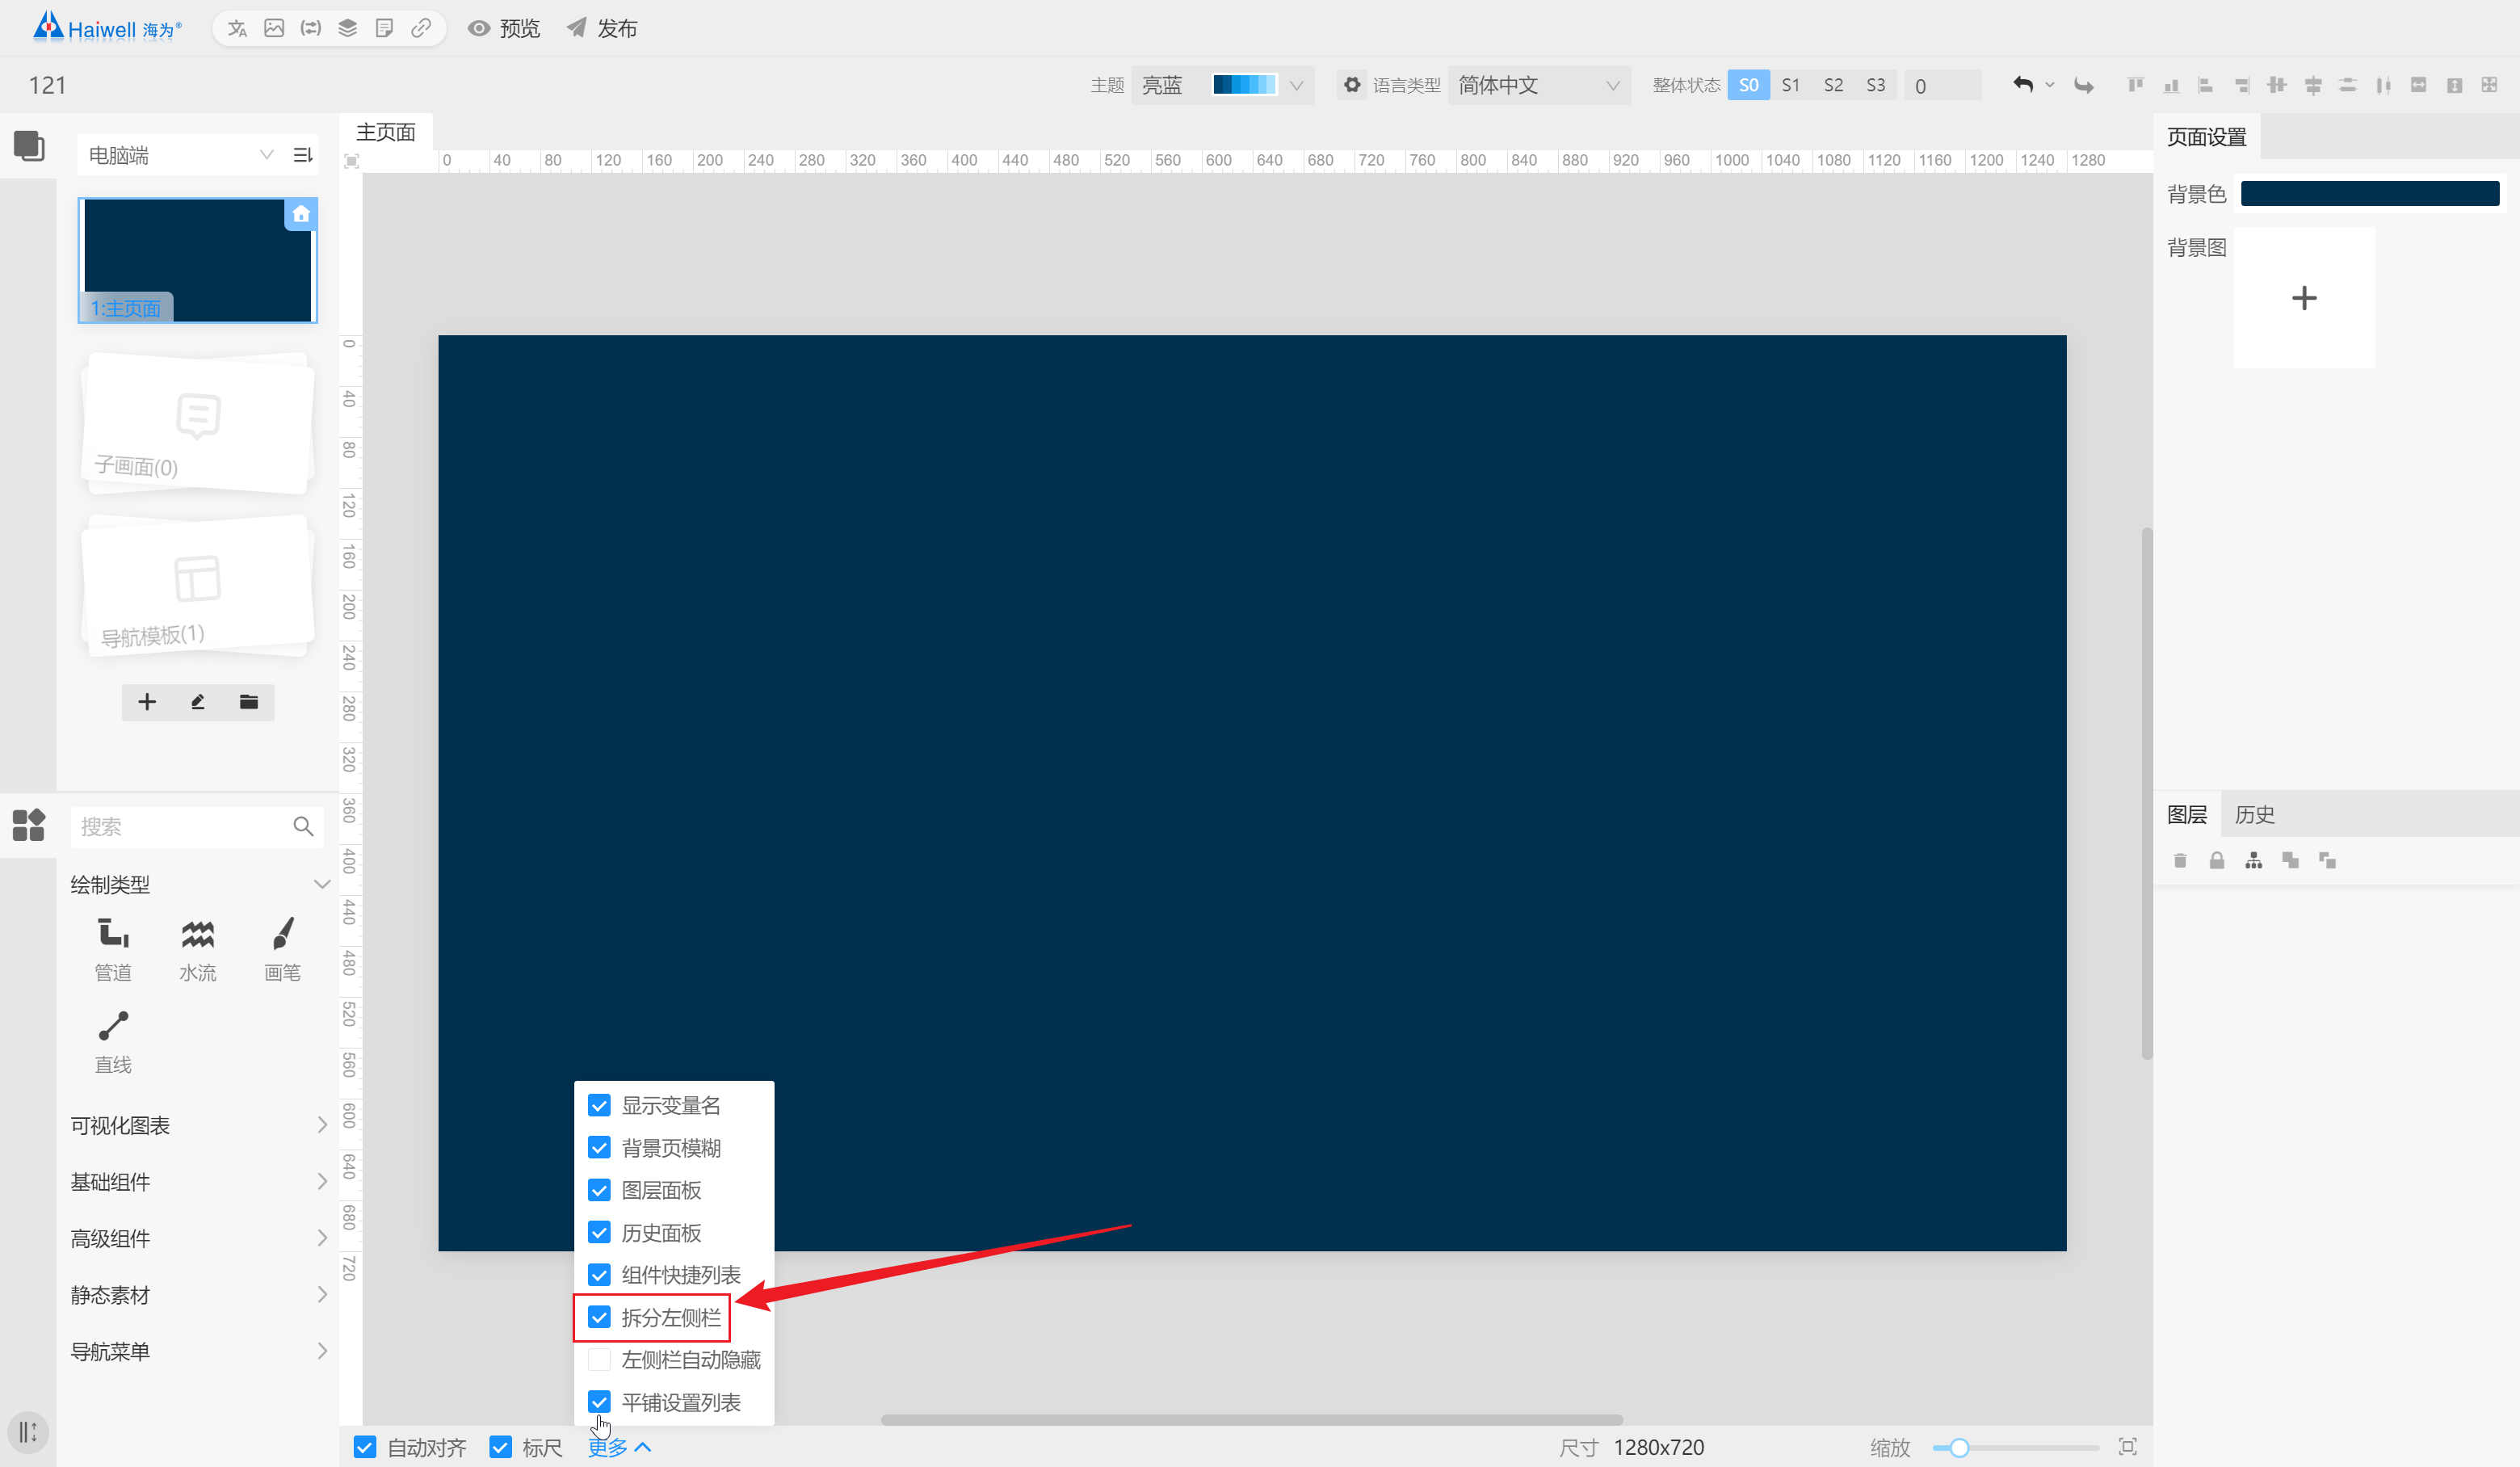Switch to the 图层 tab
The image size is (2520, 1467).
coord(2187,814)
